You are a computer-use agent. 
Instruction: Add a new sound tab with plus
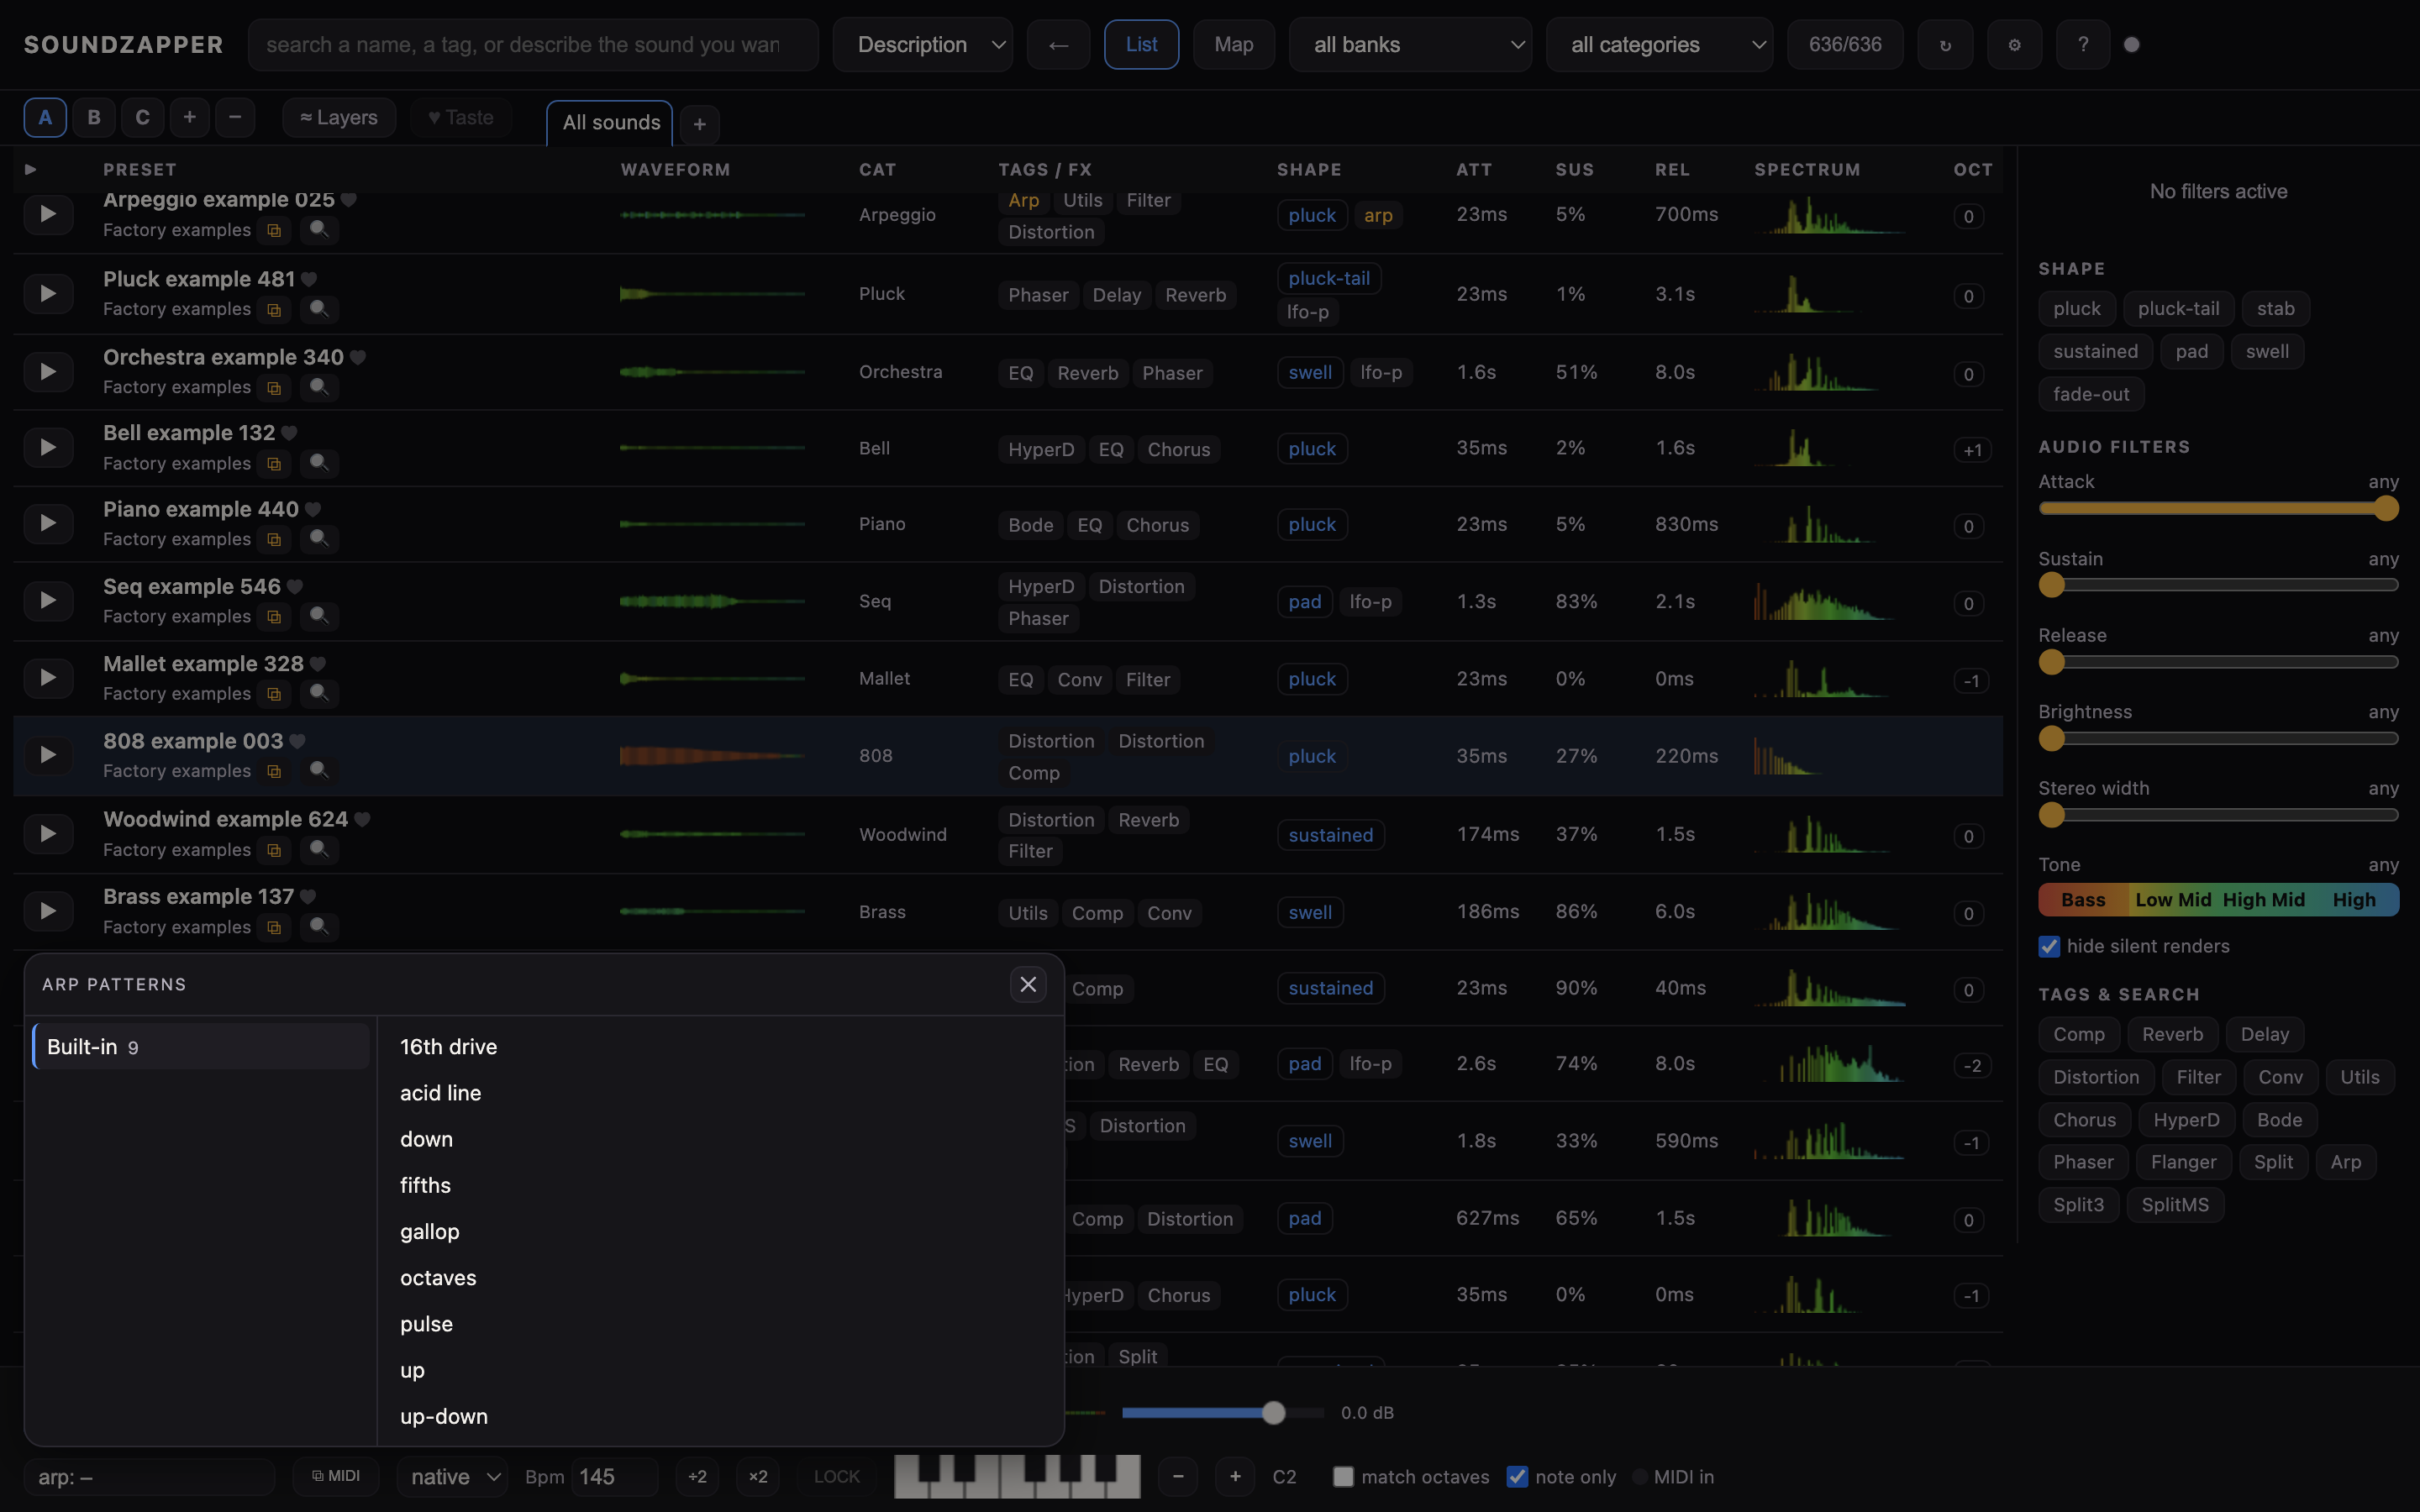click(x=700, y=124)
